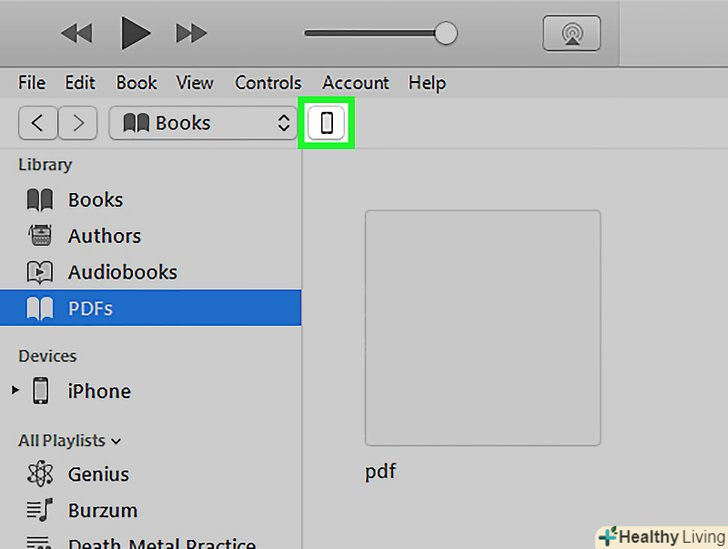Select the Genius playlist icon
Screen dimensions: 728x549
click(40, 474)
